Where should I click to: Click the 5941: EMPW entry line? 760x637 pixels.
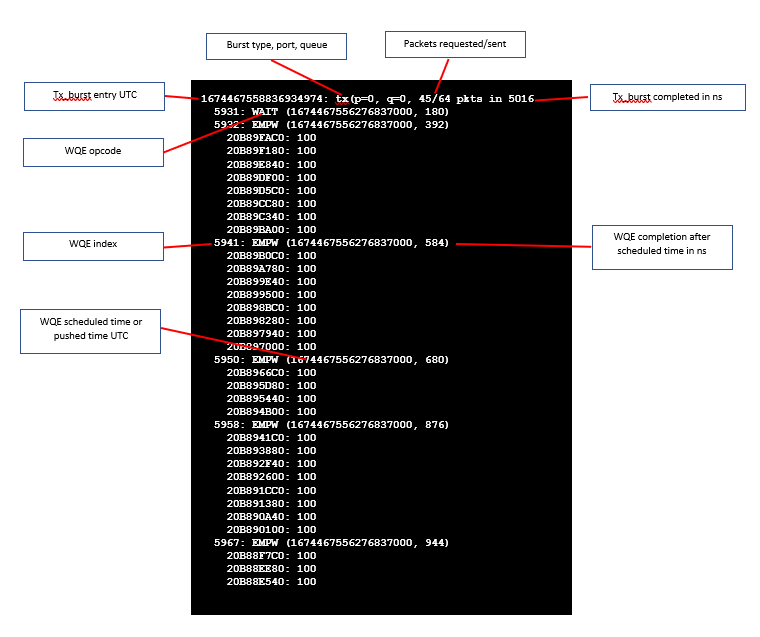coord(331,243)
